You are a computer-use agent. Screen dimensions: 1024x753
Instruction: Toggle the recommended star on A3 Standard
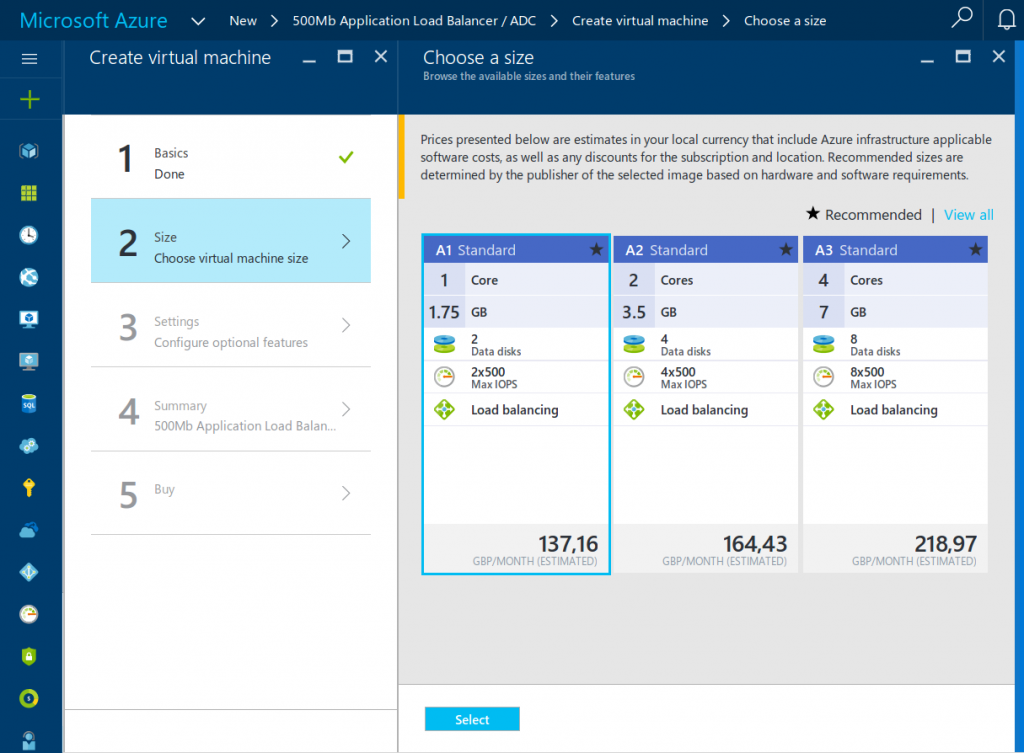click(977, 249)
